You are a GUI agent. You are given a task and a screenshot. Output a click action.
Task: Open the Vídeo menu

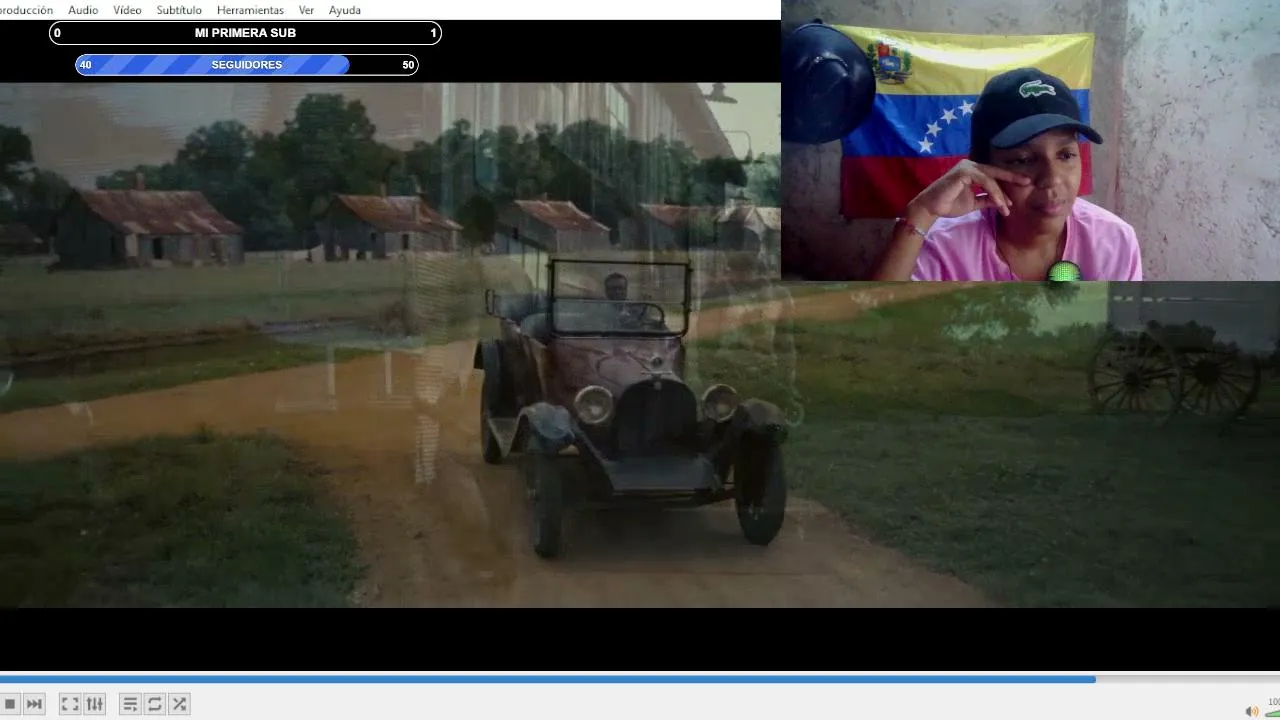tap(127, 10)
